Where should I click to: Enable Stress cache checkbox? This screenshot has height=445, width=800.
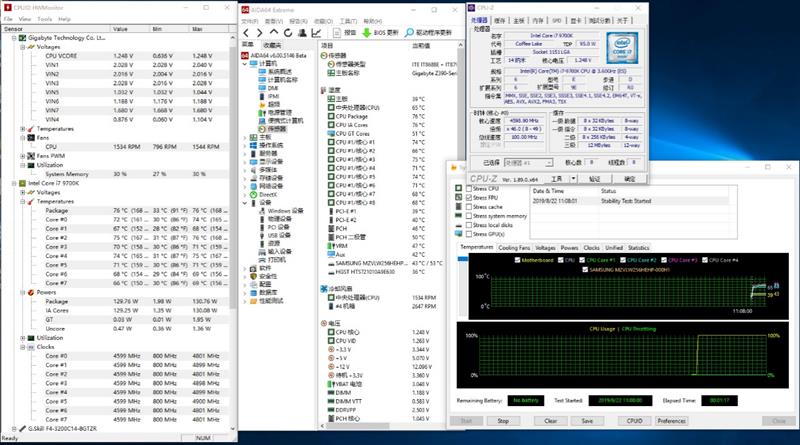(468, 207)
